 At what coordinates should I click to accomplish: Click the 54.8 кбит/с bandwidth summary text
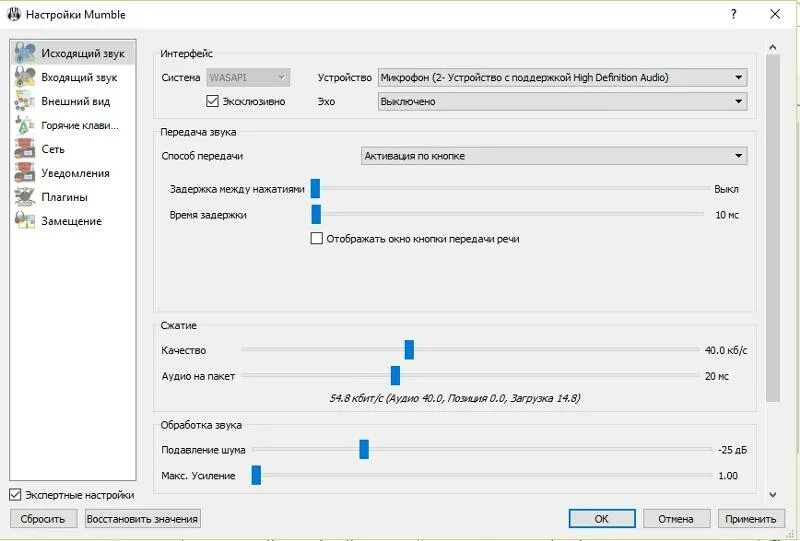point(455,398)
